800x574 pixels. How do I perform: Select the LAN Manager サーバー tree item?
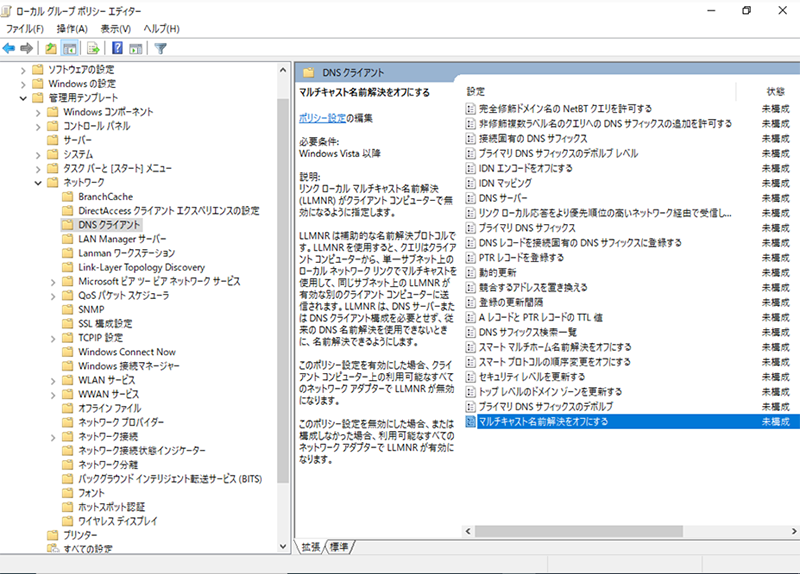(x=122, y=239)
